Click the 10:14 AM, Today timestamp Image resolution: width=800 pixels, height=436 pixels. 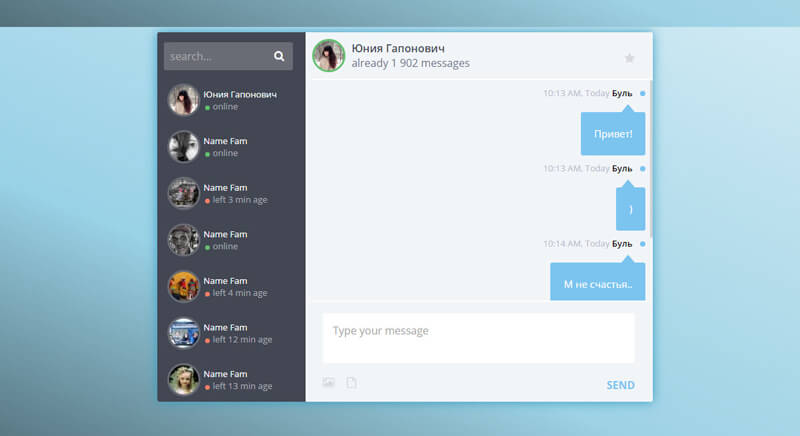(x=576, y=244)
